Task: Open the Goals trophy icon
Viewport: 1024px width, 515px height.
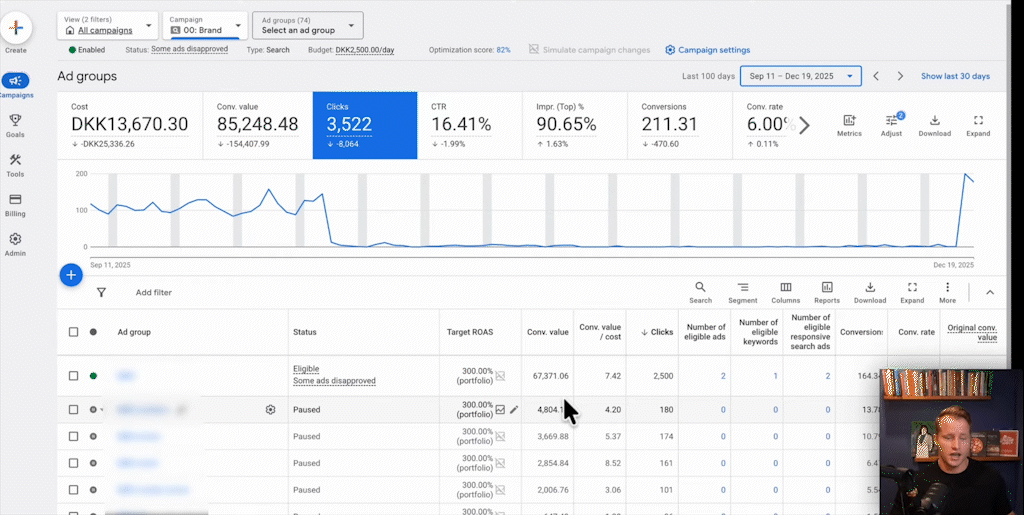Action: 15,121
